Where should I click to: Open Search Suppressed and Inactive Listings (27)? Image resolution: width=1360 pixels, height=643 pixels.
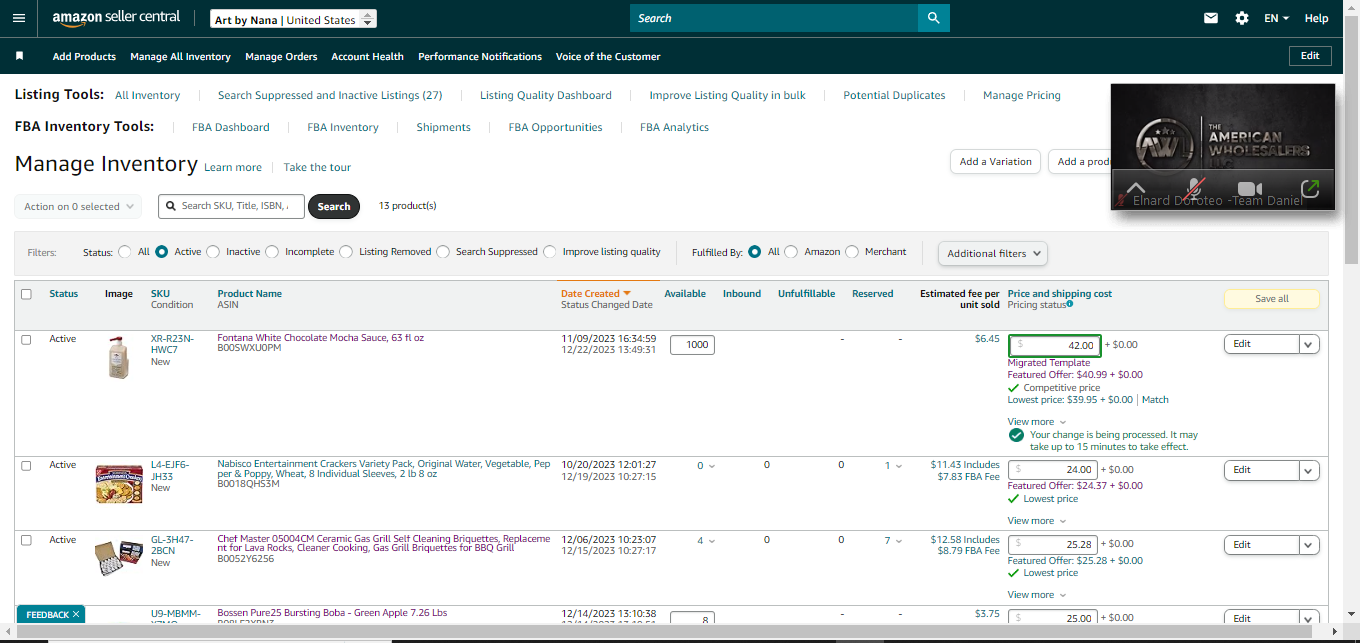click(330, 95)
